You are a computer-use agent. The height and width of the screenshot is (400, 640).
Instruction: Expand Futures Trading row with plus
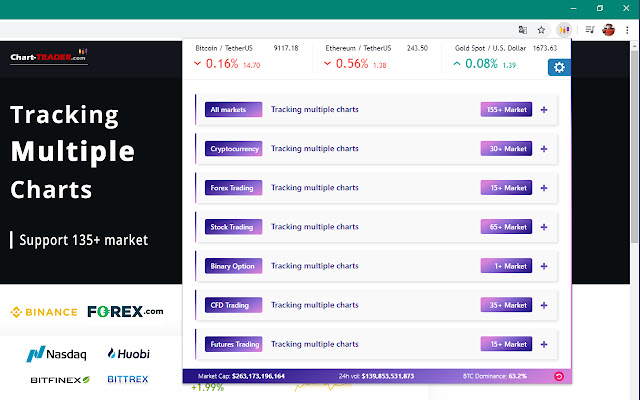pyautogui.click(x=544, y=344)
